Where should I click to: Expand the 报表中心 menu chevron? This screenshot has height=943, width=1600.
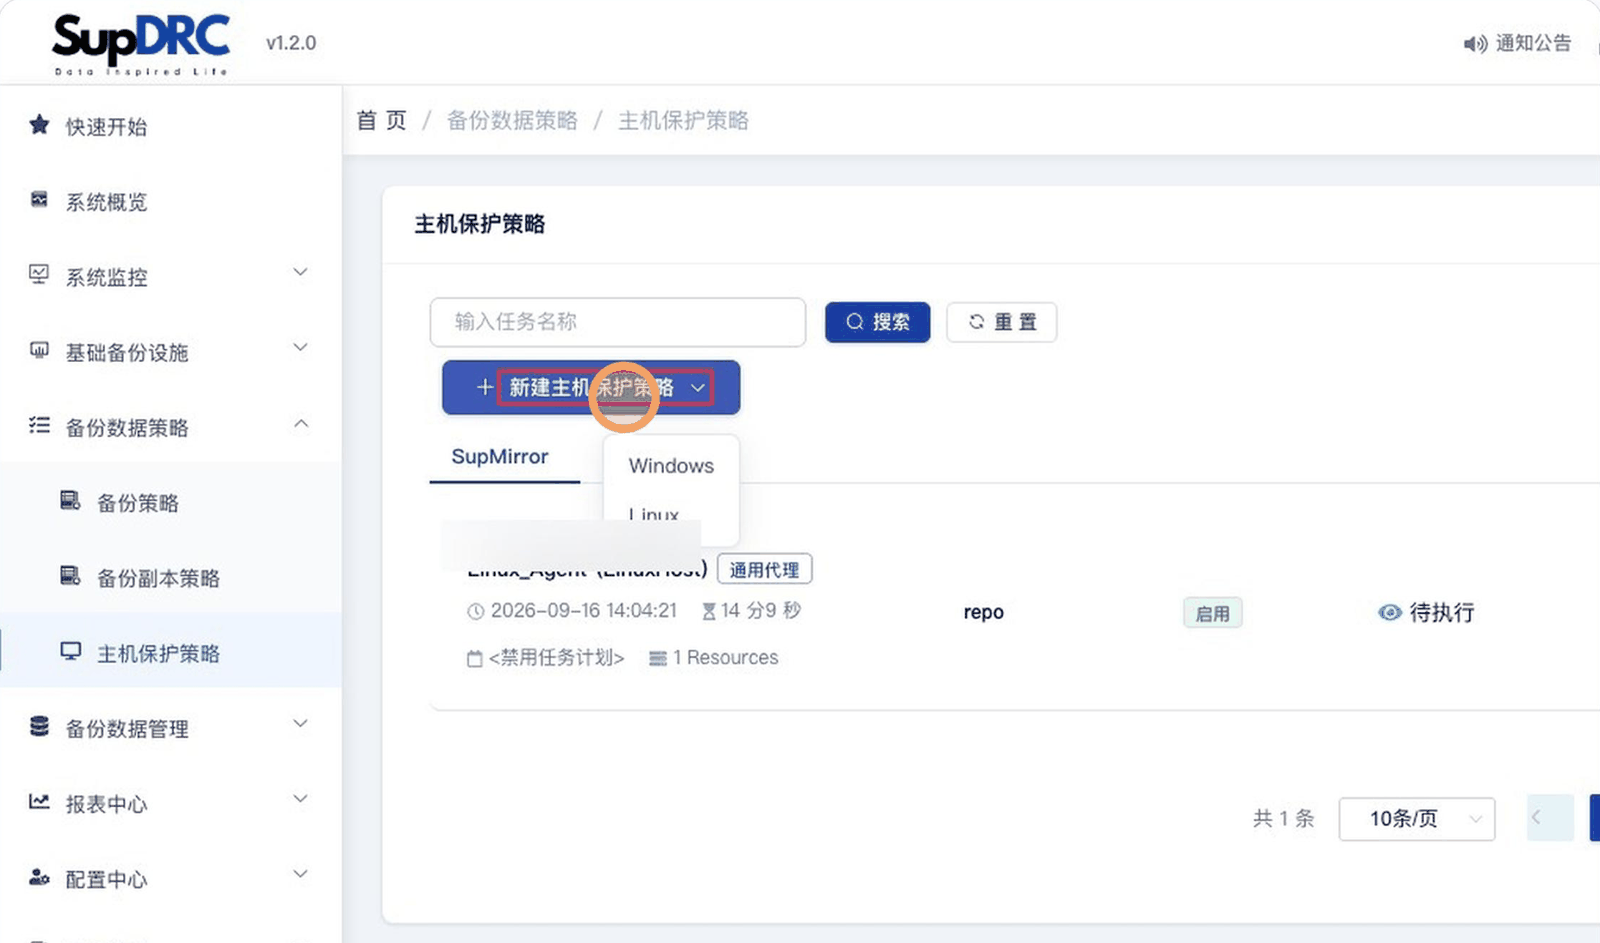point(300,799)
